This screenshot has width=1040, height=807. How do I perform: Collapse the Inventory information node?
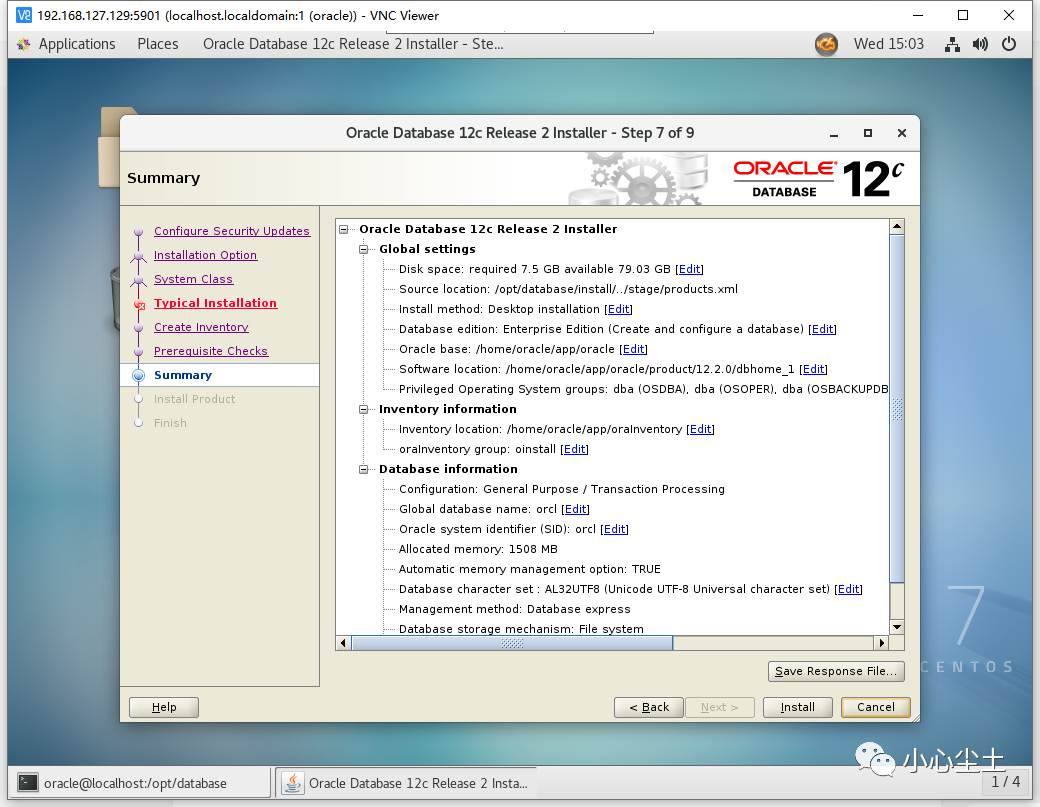click(363, 409)
